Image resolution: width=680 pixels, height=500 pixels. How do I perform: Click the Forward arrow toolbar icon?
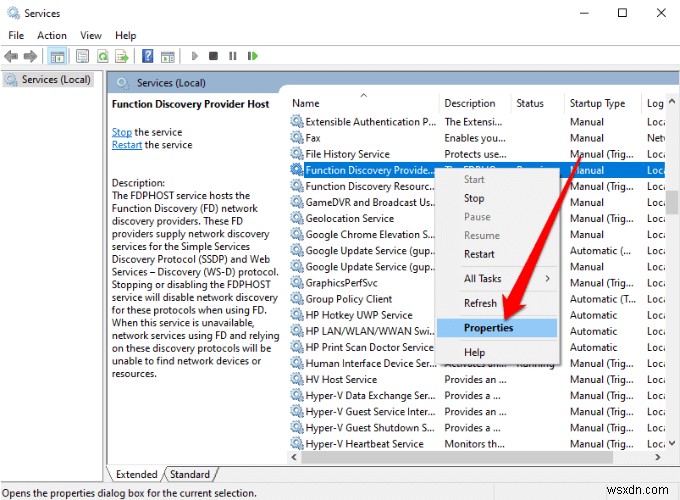click(x=30, y=56)
